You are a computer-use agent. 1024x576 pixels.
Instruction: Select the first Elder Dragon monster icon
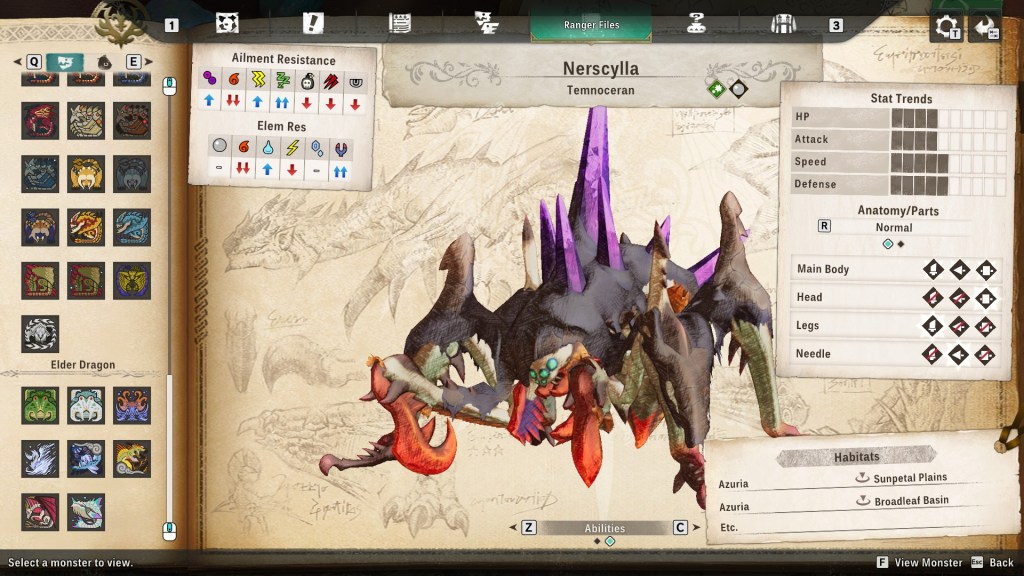(x=40, y=405)
